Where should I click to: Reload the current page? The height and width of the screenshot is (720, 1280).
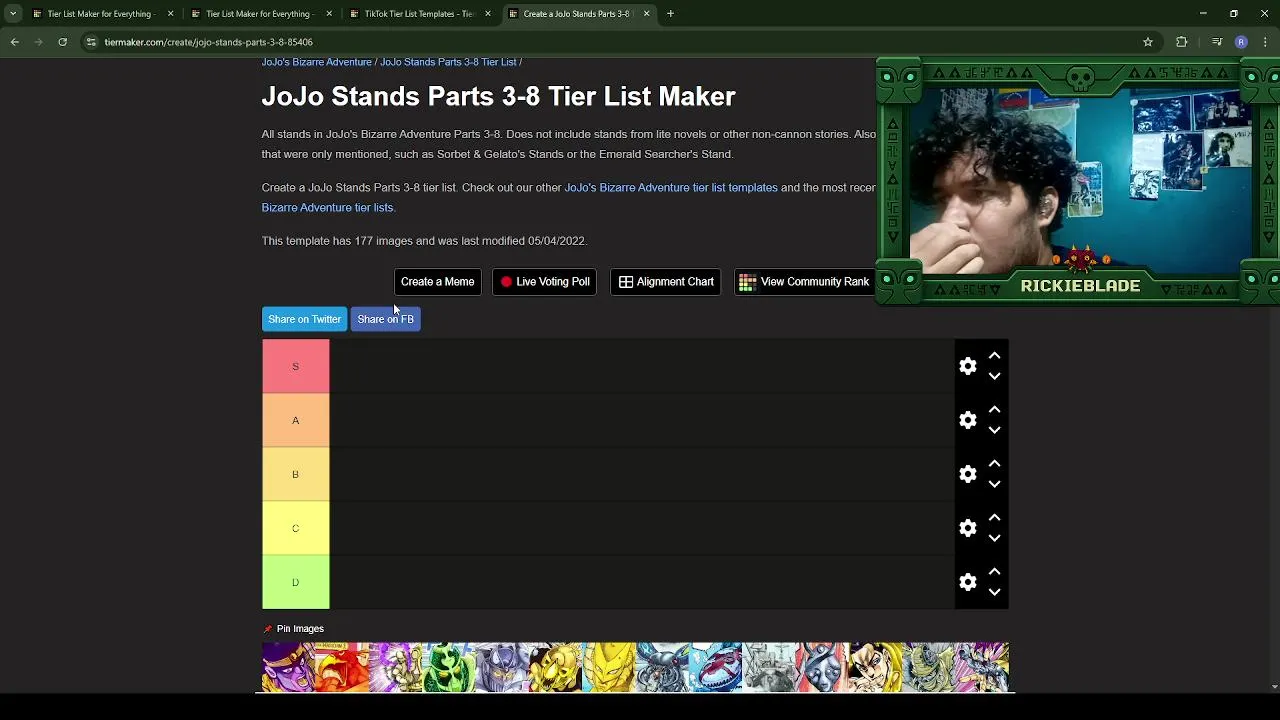62,42
